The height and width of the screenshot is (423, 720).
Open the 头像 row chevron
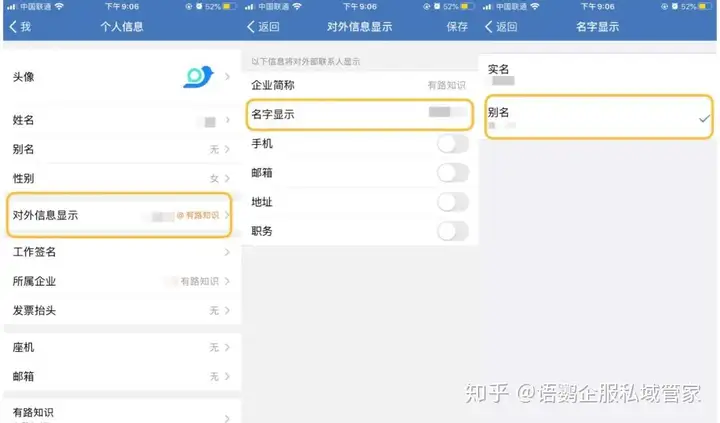pyautogui.click(x=227, y=77)
